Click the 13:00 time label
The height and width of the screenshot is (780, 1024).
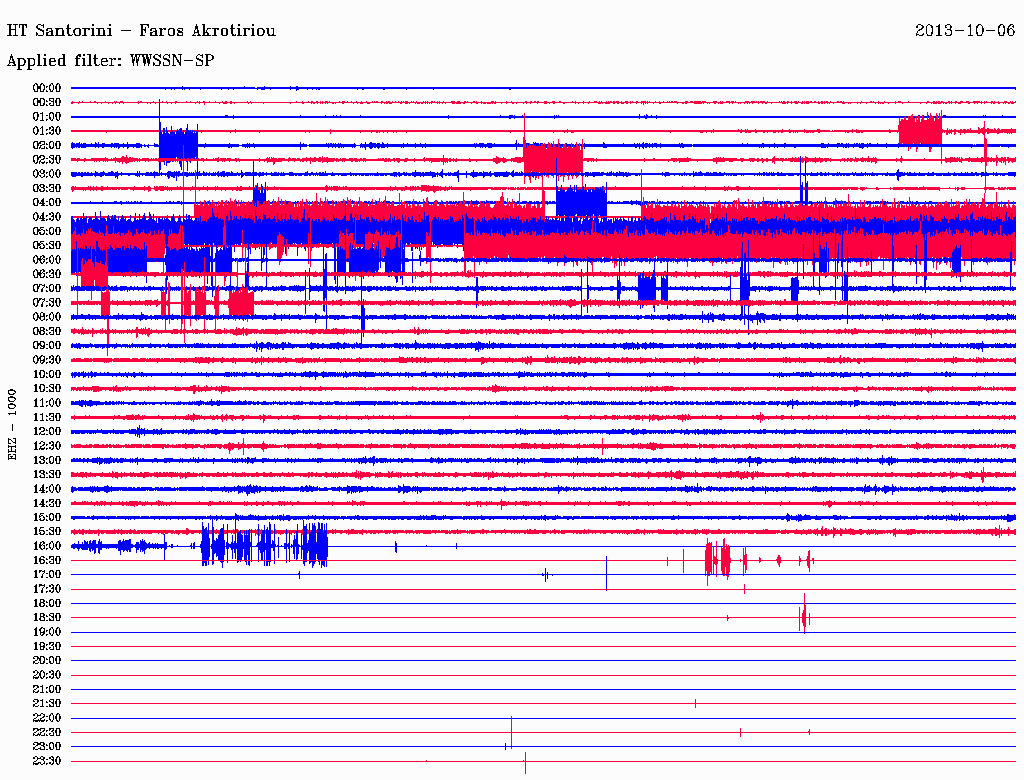tap(47, 461)
